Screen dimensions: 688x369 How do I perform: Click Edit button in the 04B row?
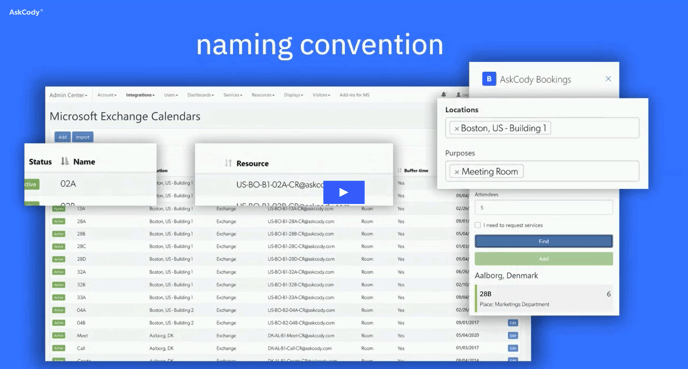[x=512, y=323]
